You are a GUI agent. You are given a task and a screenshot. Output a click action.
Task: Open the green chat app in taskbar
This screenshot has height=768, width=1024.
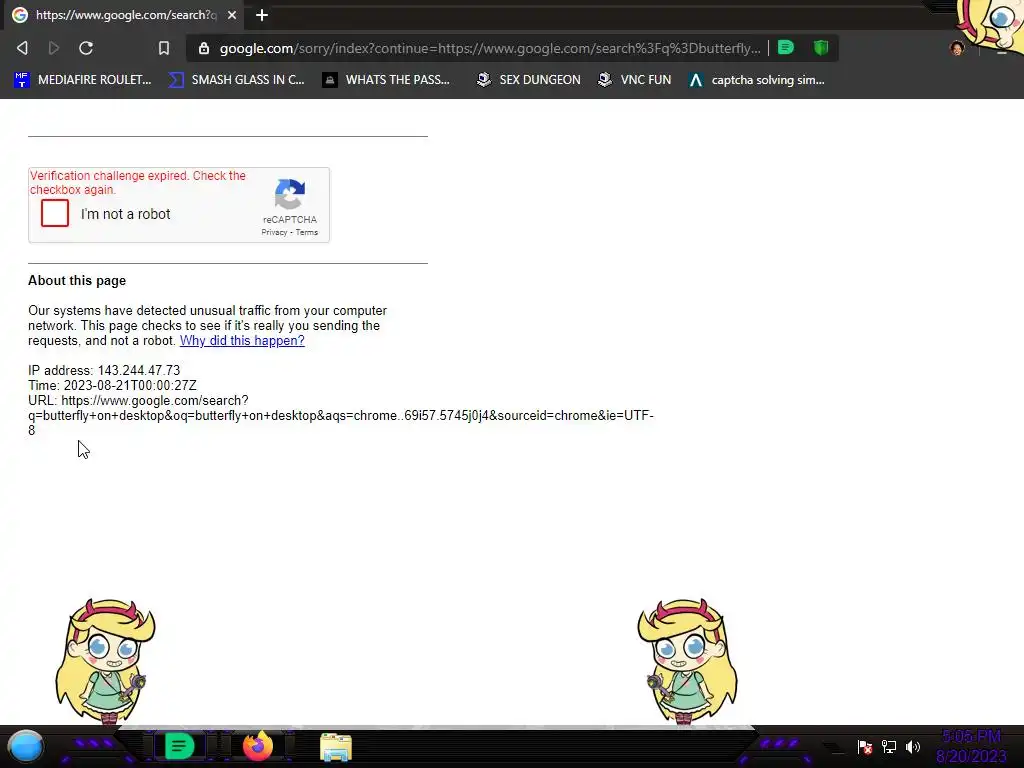[179, 746]
